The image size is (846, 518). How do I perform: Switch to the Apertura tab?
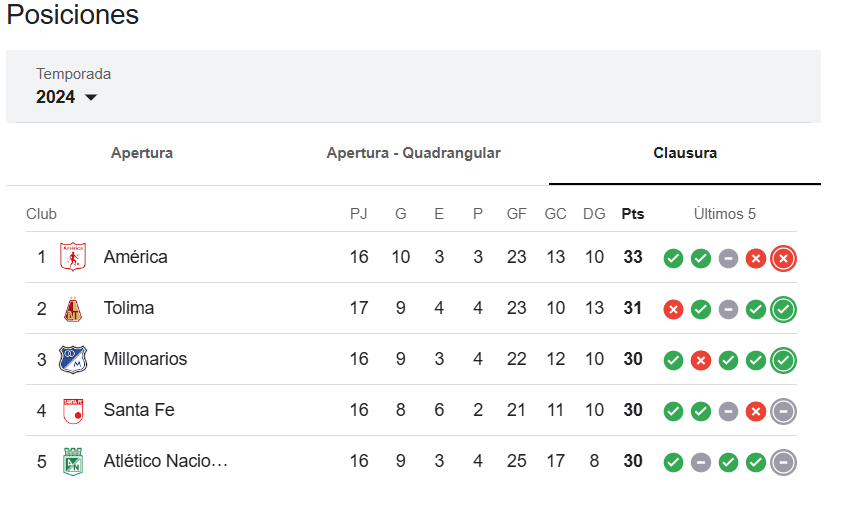pyautogui.click(x=142, y=153)
